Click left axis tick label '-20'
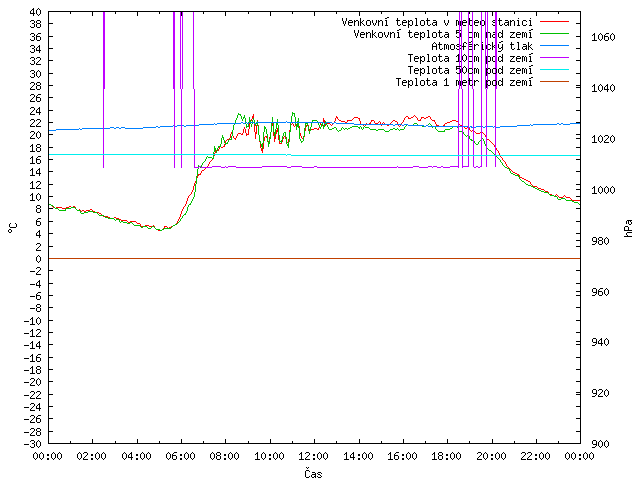The image size is (640, 480). [x=33, y=382]
